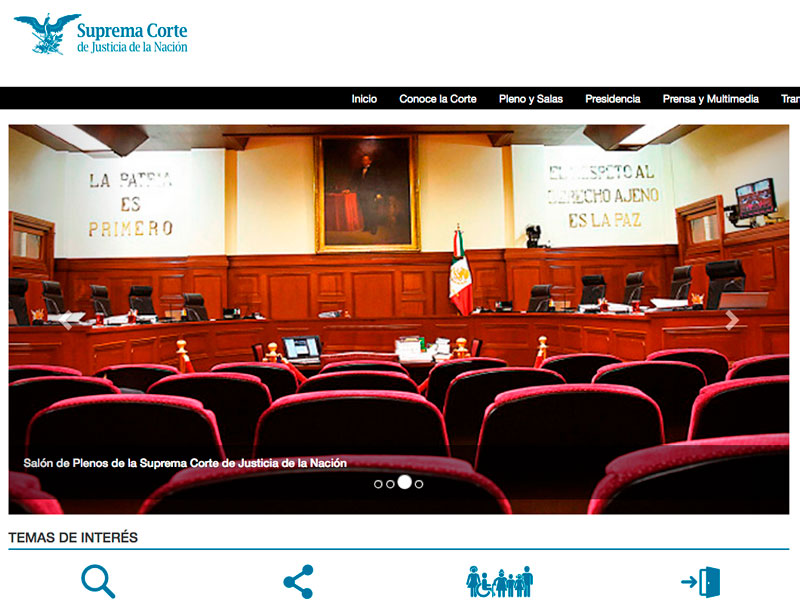Open Conoce la Corte menu
The height and width of the screenshot is (600, 800).
(438, 99)
